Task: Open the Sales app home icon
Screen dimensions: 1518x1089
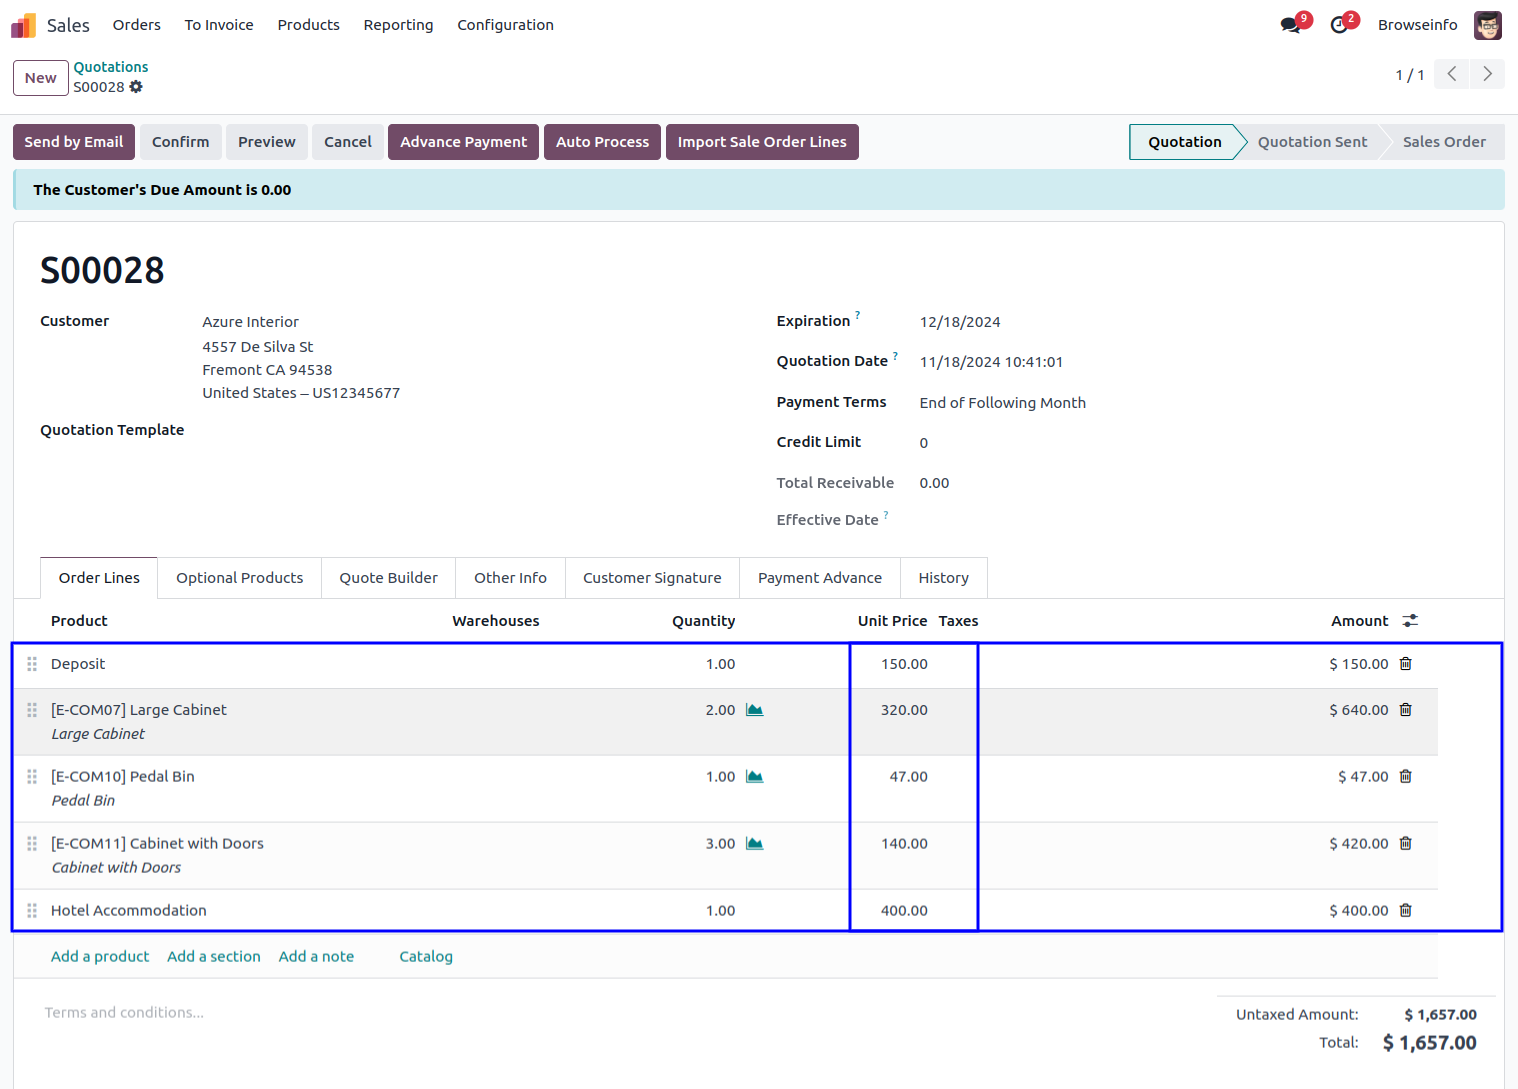Action: (24, 25)
